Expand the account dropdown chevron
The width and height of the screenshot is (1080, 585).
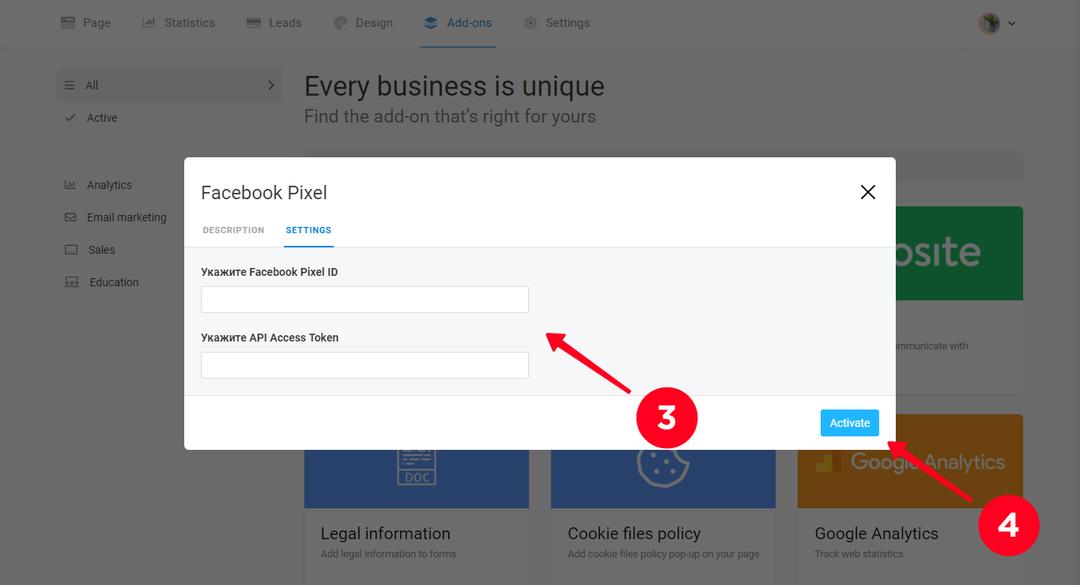click(x=1012, y=23)
